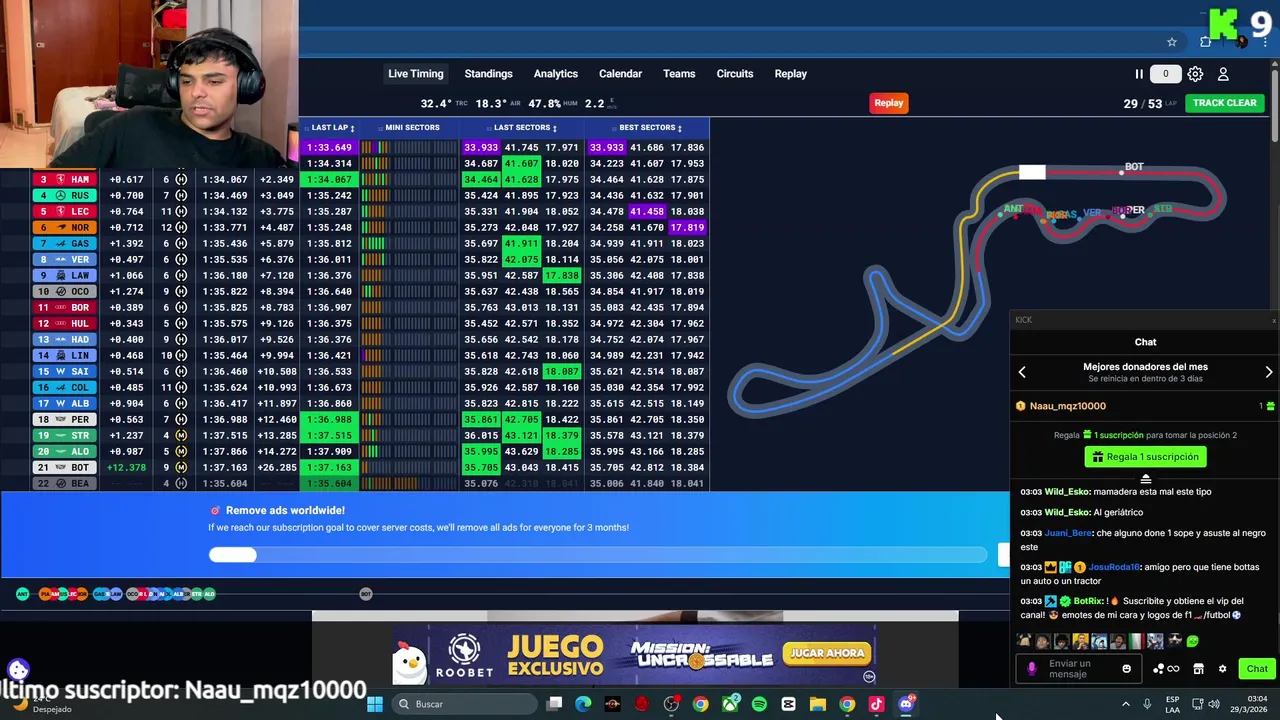The width and height of the screenshot is (1280, 720).
Task: Open Microsoft Edge from the taskbar
Action: [583, 704]
